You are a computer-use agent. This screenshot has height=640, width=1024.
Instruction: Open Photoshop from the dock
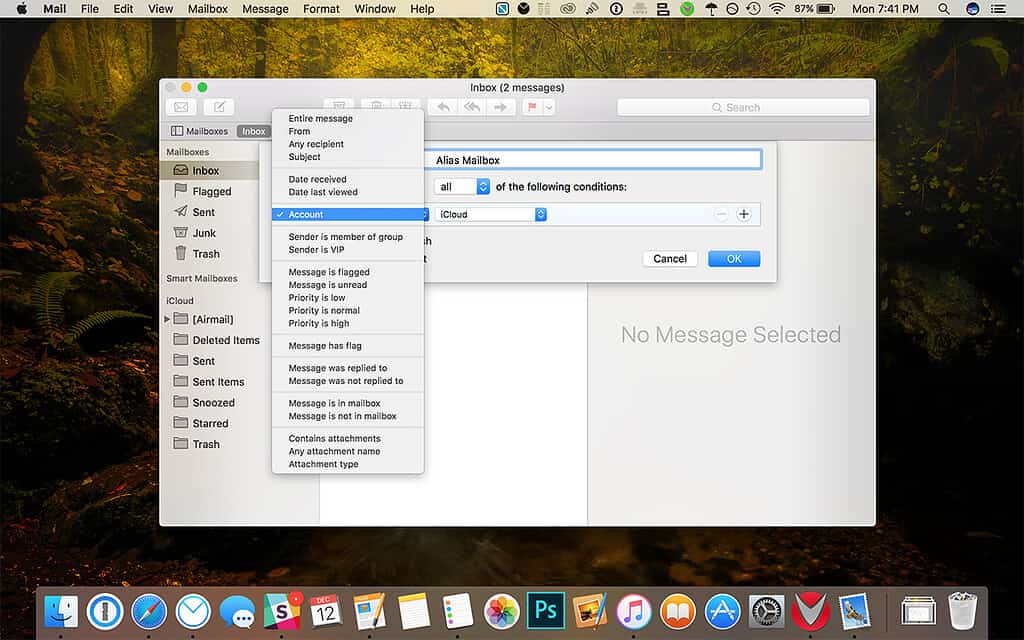pyautogui.click(x=546, y=610)
